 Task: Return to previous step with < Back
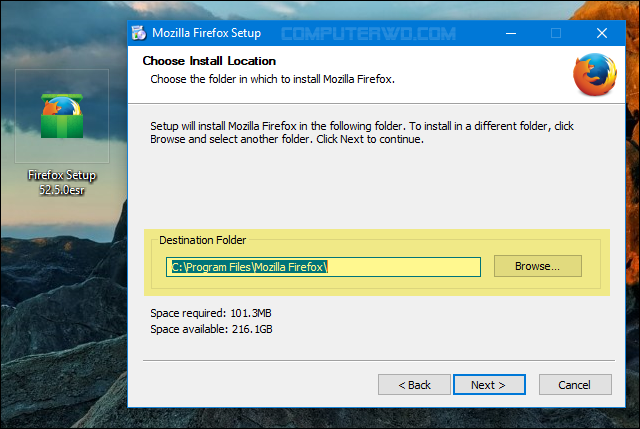[414, 385]
